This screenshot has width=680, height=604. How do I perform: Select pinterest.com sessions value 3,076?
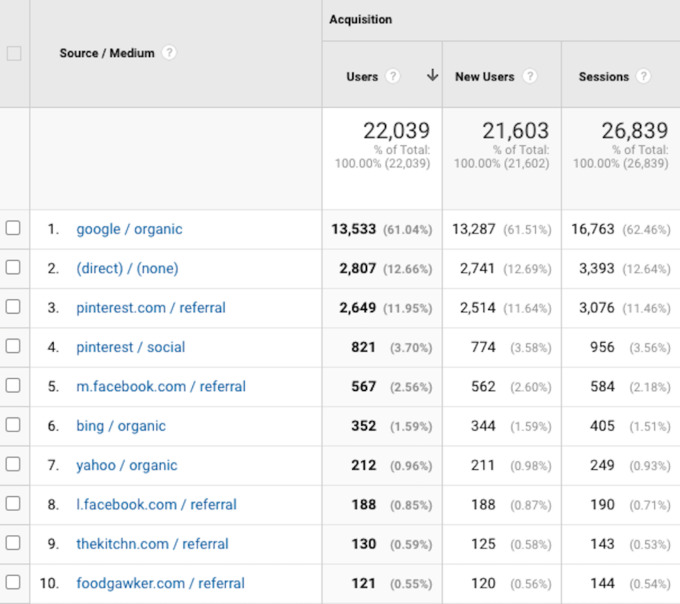point(597,308)
